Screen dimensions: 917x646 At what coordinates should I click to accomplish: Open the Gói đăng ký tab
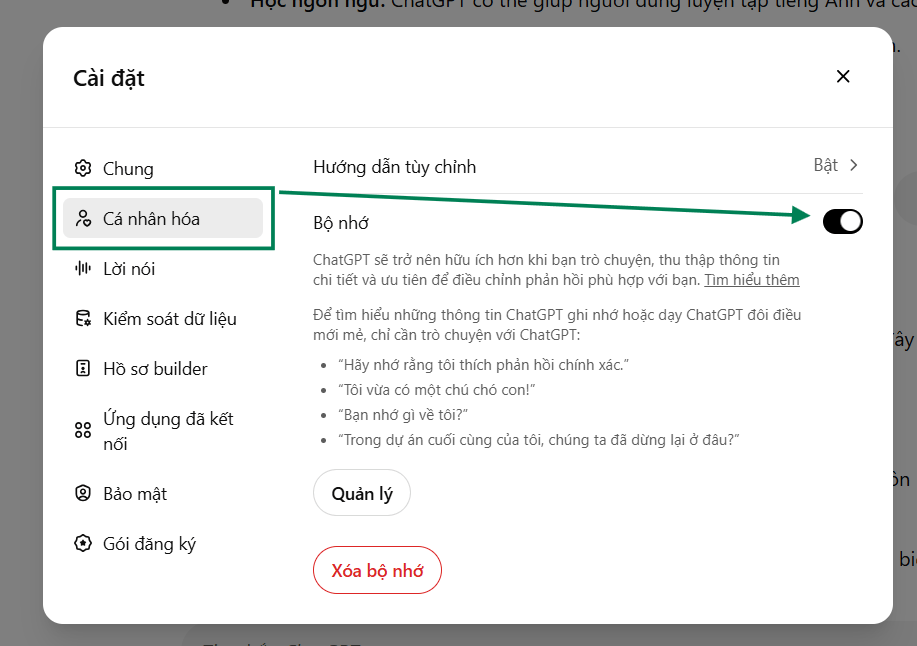(163, 544)
